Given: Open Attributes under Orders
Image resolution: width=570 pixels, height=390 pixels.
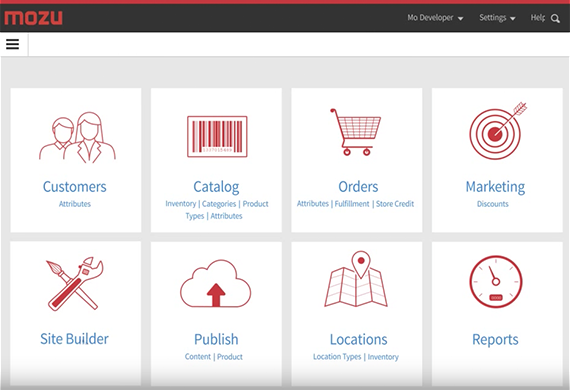Looking at the screenshot, I should coord(313,204).
